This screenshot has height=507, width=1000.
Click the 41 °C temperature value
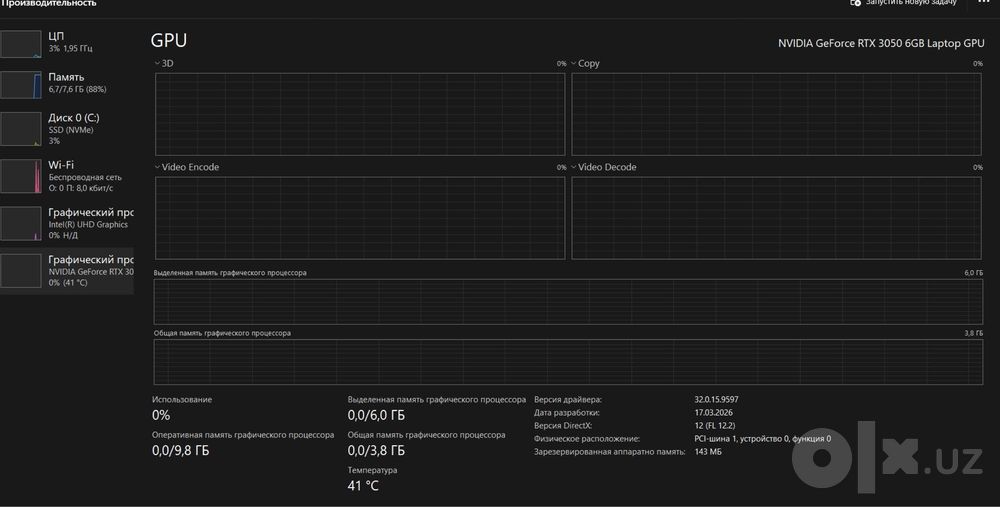coord(363,486)
